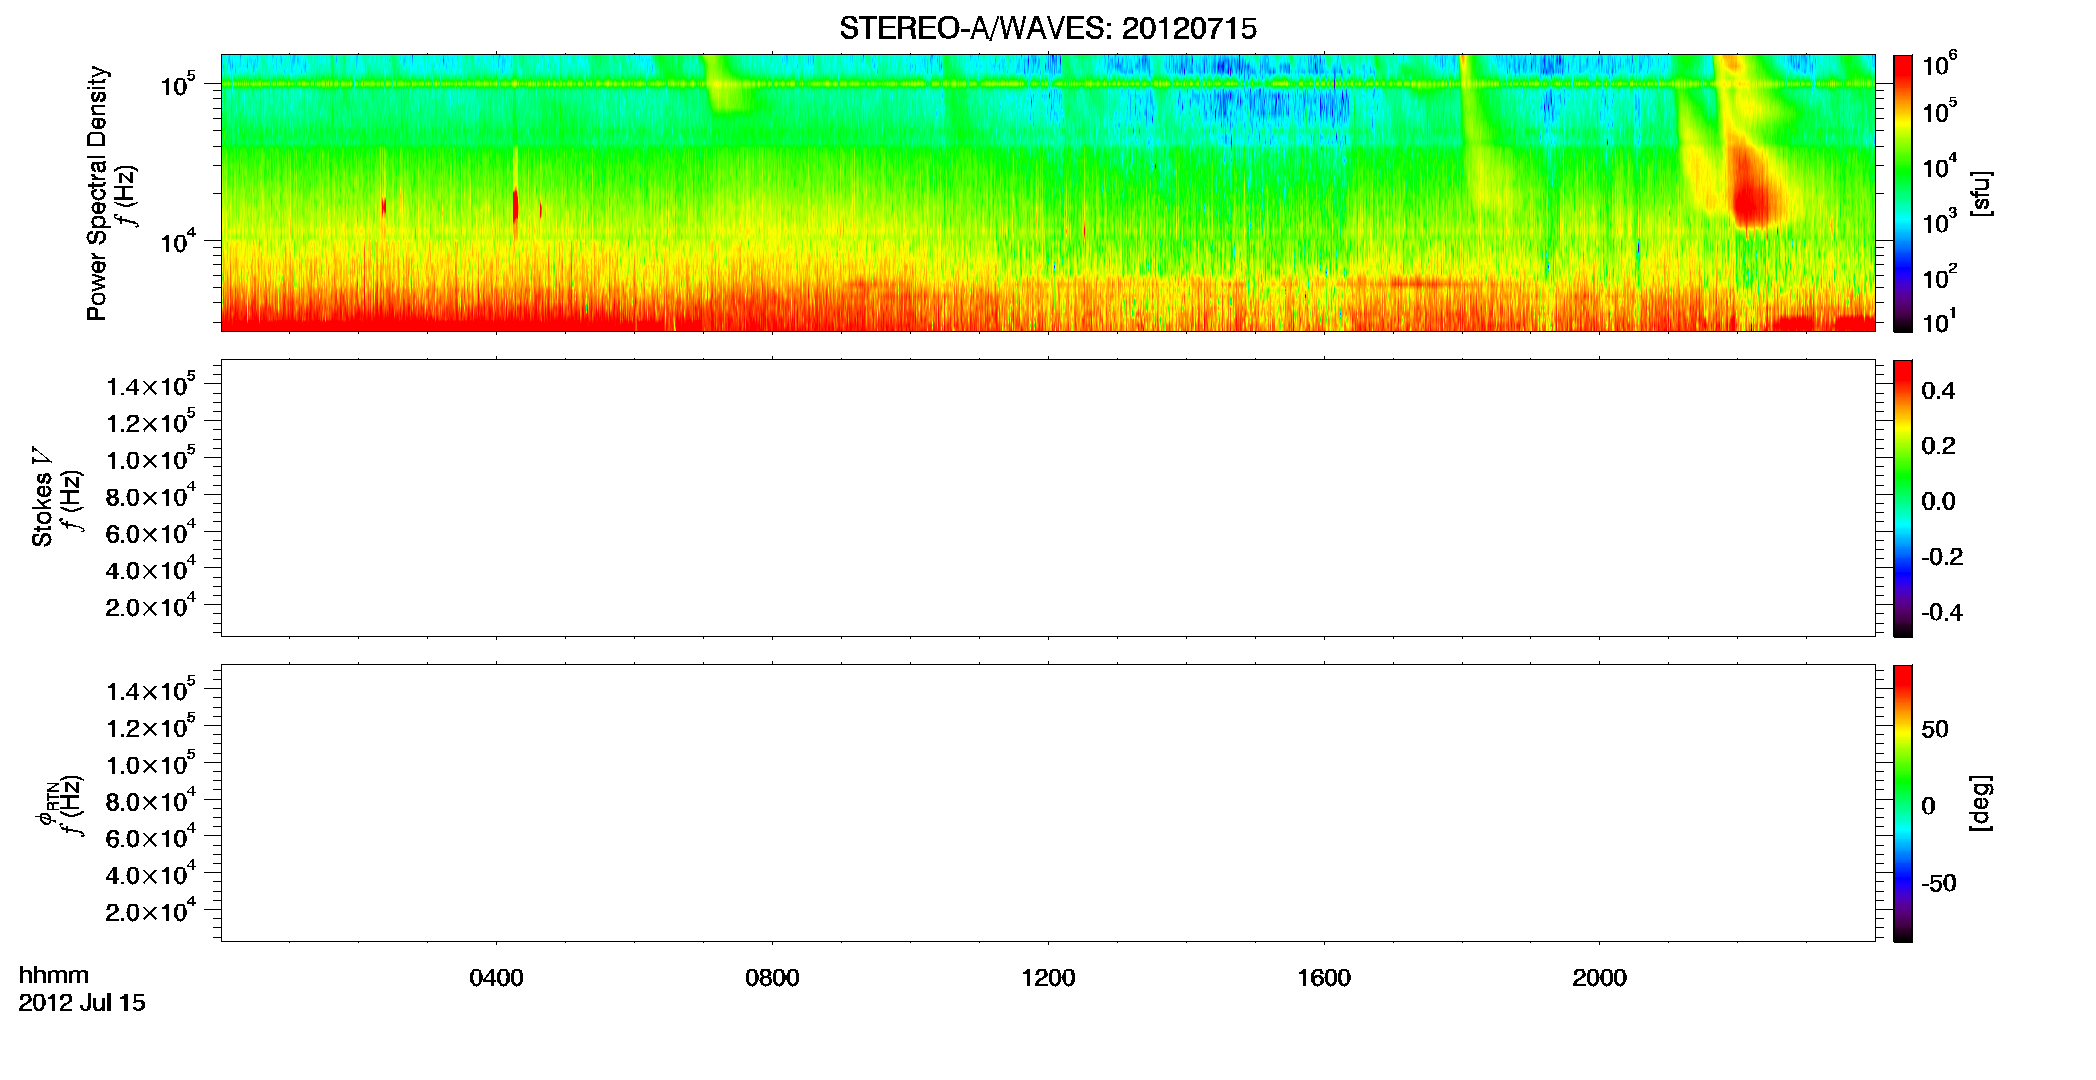Viewport: 2096px width, 1080px height.
Task: Click the 6.0×10^4 tick in Stokes V panel
Action: pyautogui.click(x=150, y=533)
